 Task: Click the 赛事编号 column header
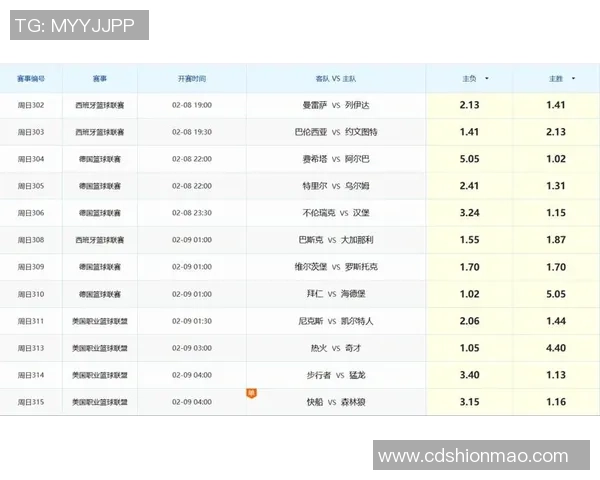(31, 78)
